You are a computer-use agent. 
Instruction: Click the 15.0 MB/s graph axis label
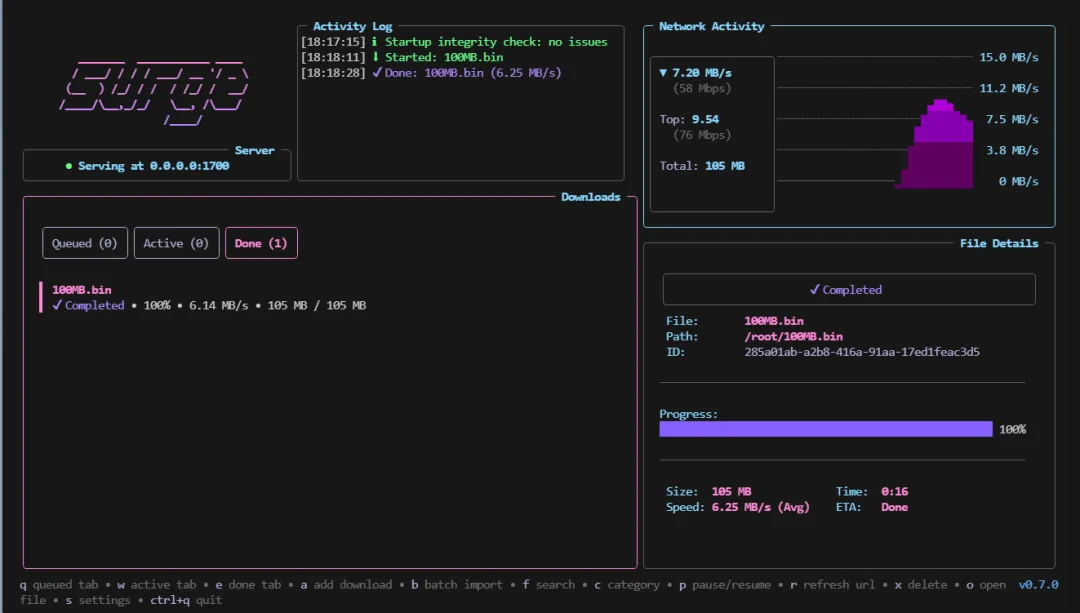tap(1008, 57)
